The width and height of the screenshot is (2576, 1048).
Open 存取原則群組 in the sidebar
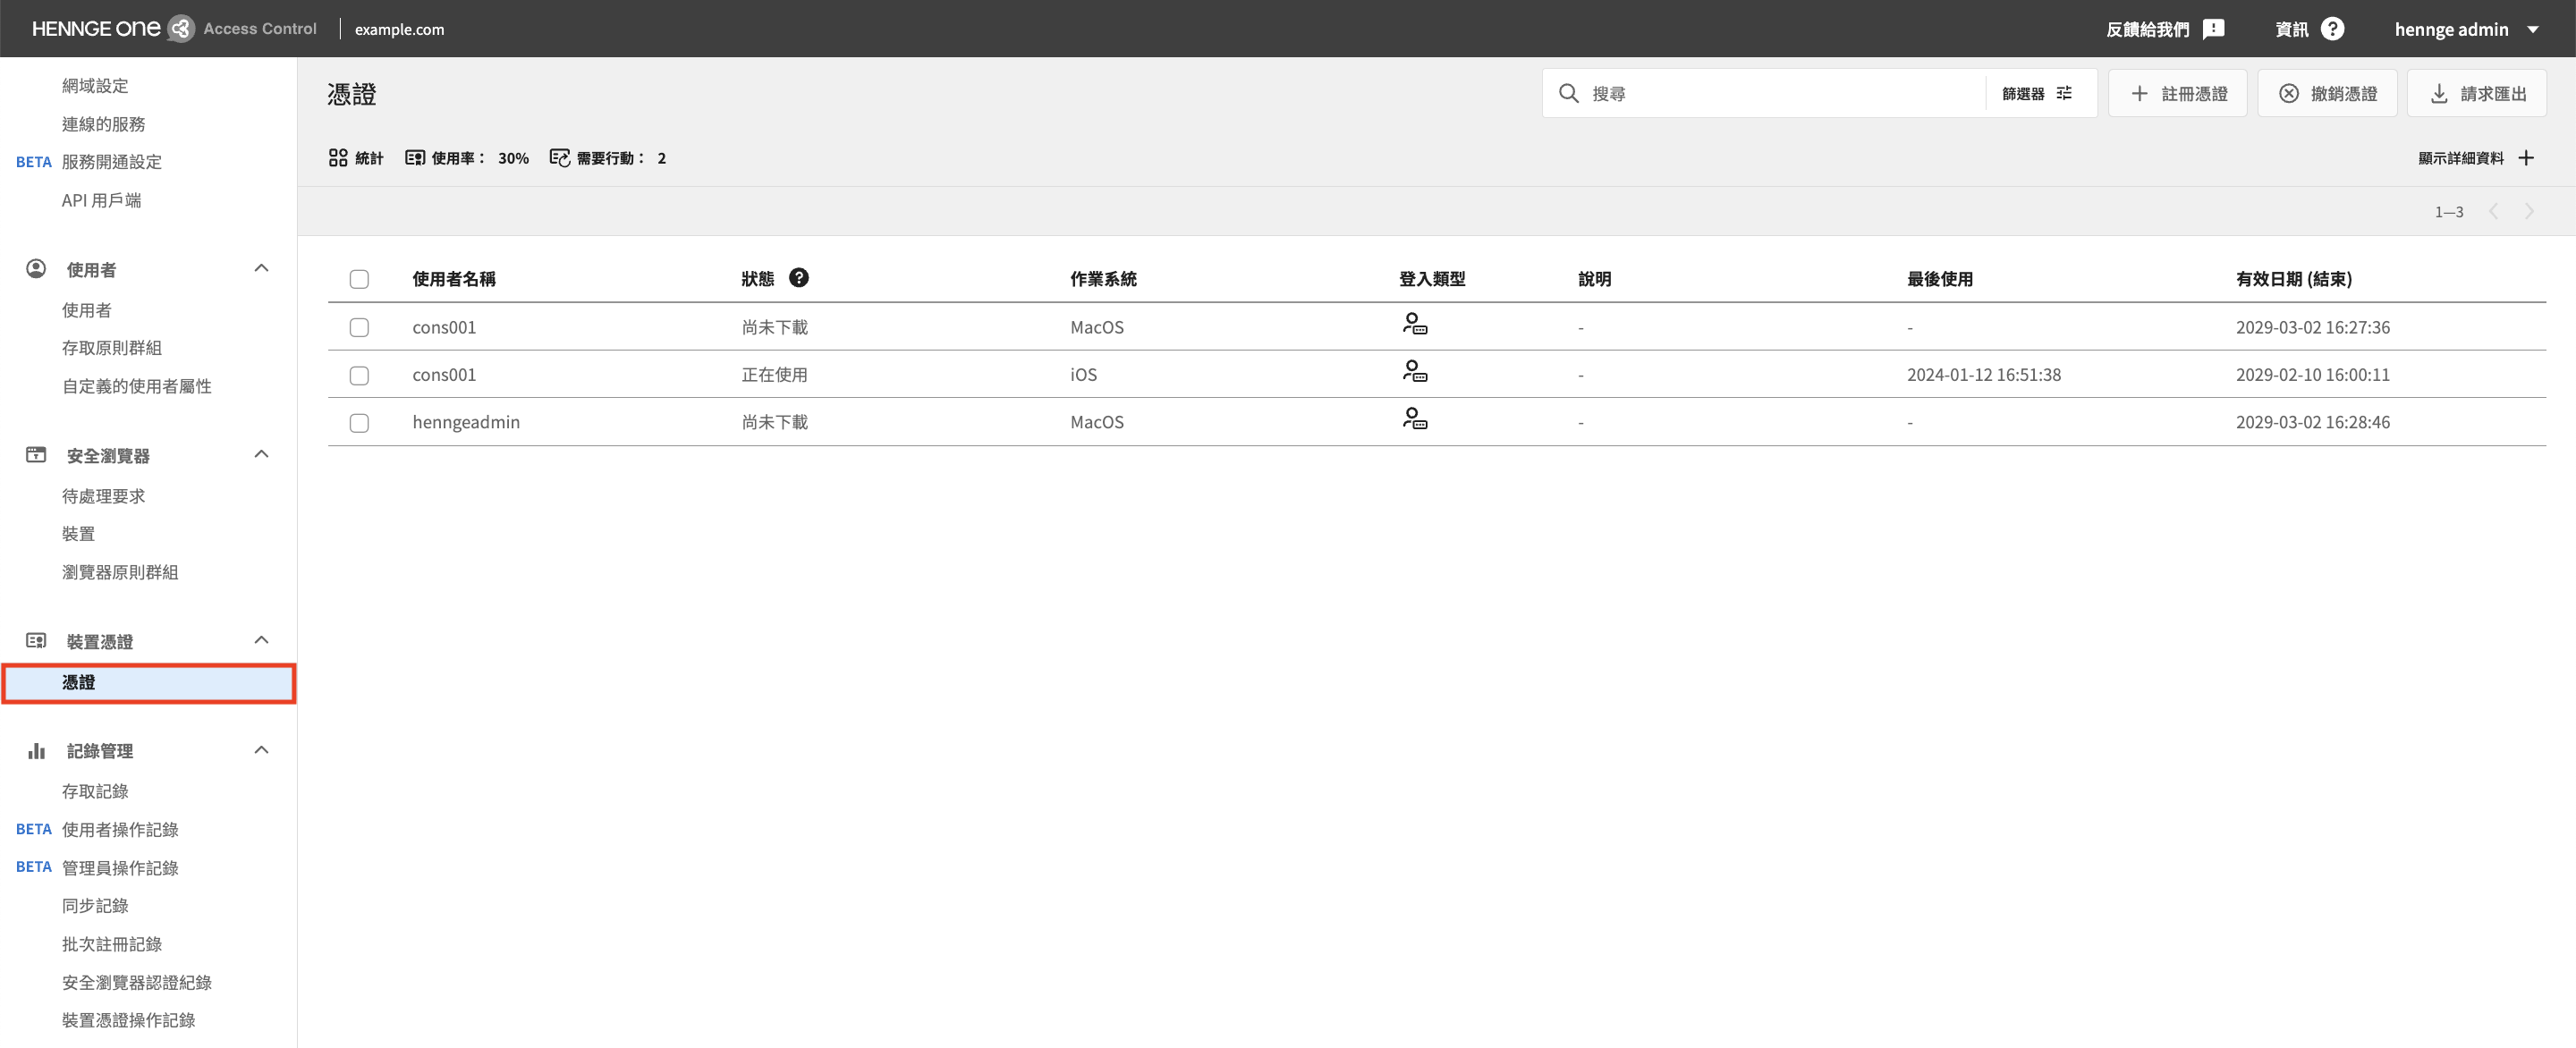[x=111, y=348]
